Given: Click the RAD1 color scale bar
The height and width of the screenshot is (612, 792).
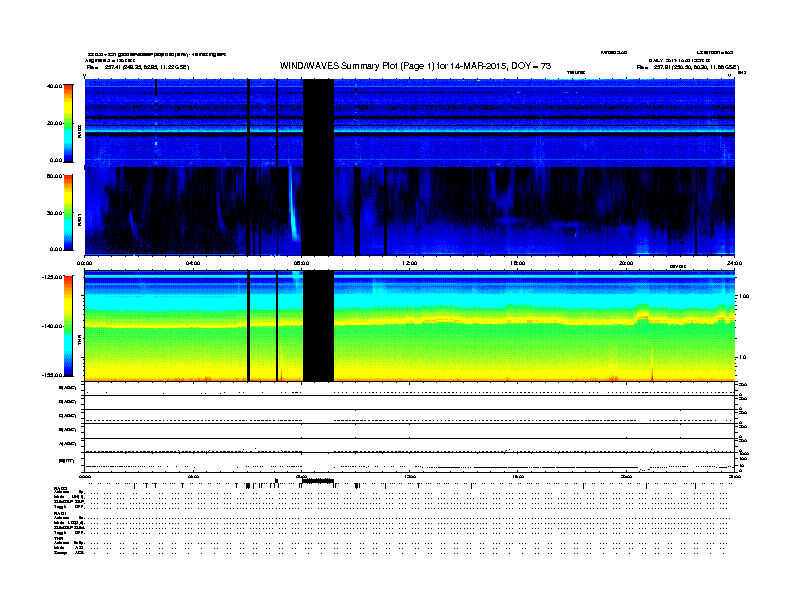Looking at the screenshot, I should point(68,213).
